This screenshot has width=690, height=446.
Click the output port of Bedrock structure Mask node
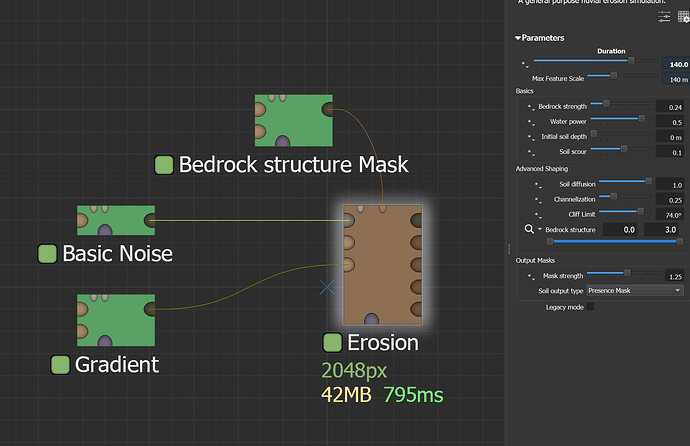pyautogui.click(x=327, y=110)
